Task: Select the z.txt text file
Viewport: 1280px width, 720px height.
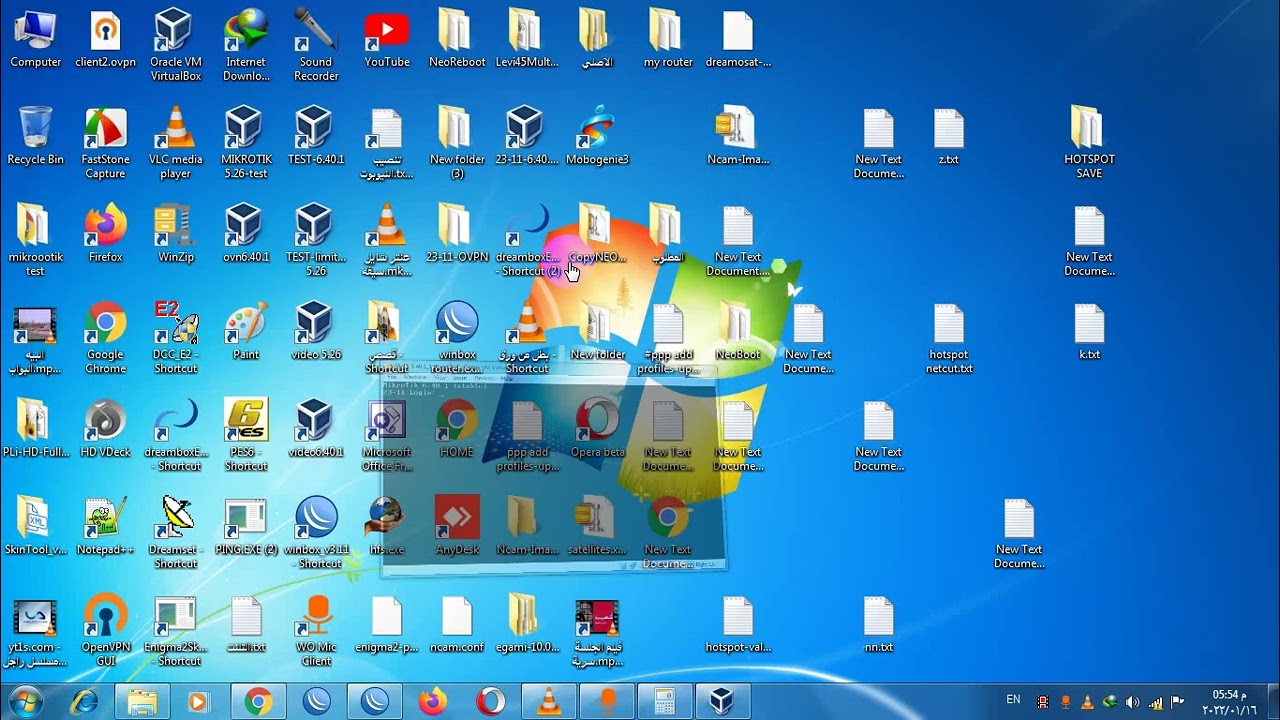Action: coord(948,137)
